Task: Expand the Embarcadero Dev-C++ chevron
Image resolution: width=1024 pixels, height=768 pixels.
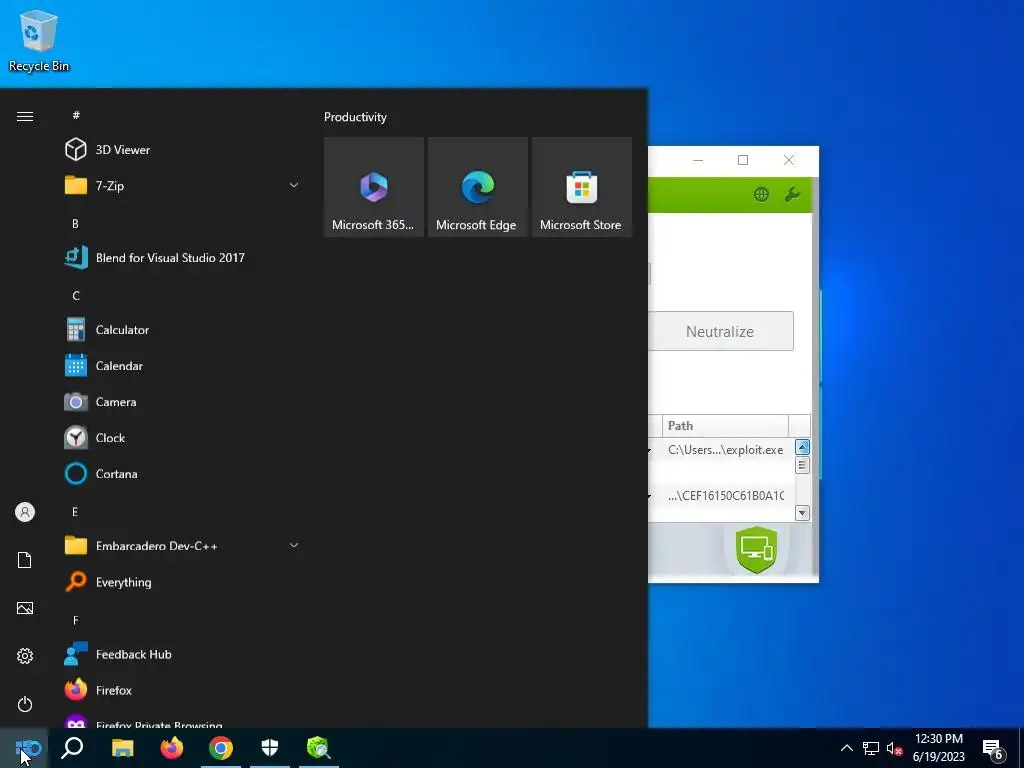Action: click(x=294, y=545)
